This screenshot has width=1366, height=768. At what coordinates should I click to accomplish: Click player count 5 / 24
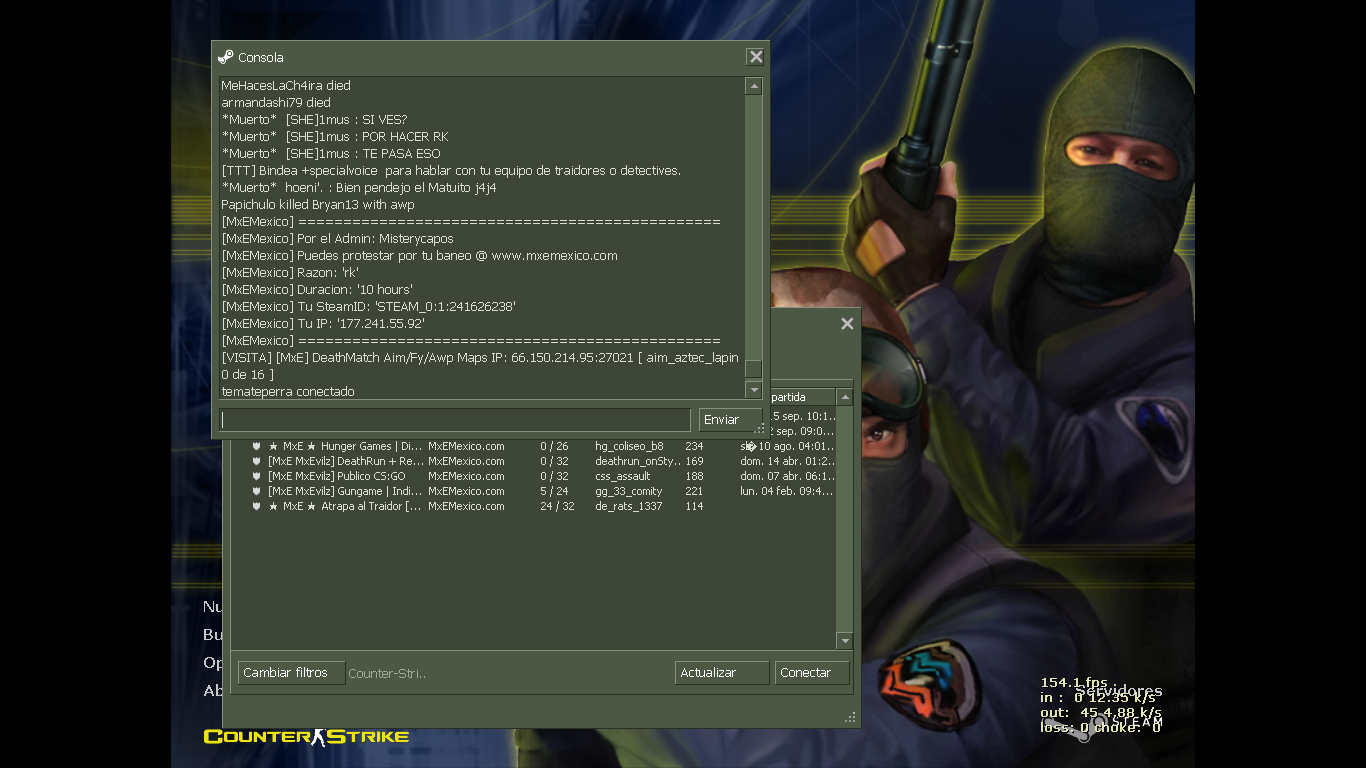(555, 491)
